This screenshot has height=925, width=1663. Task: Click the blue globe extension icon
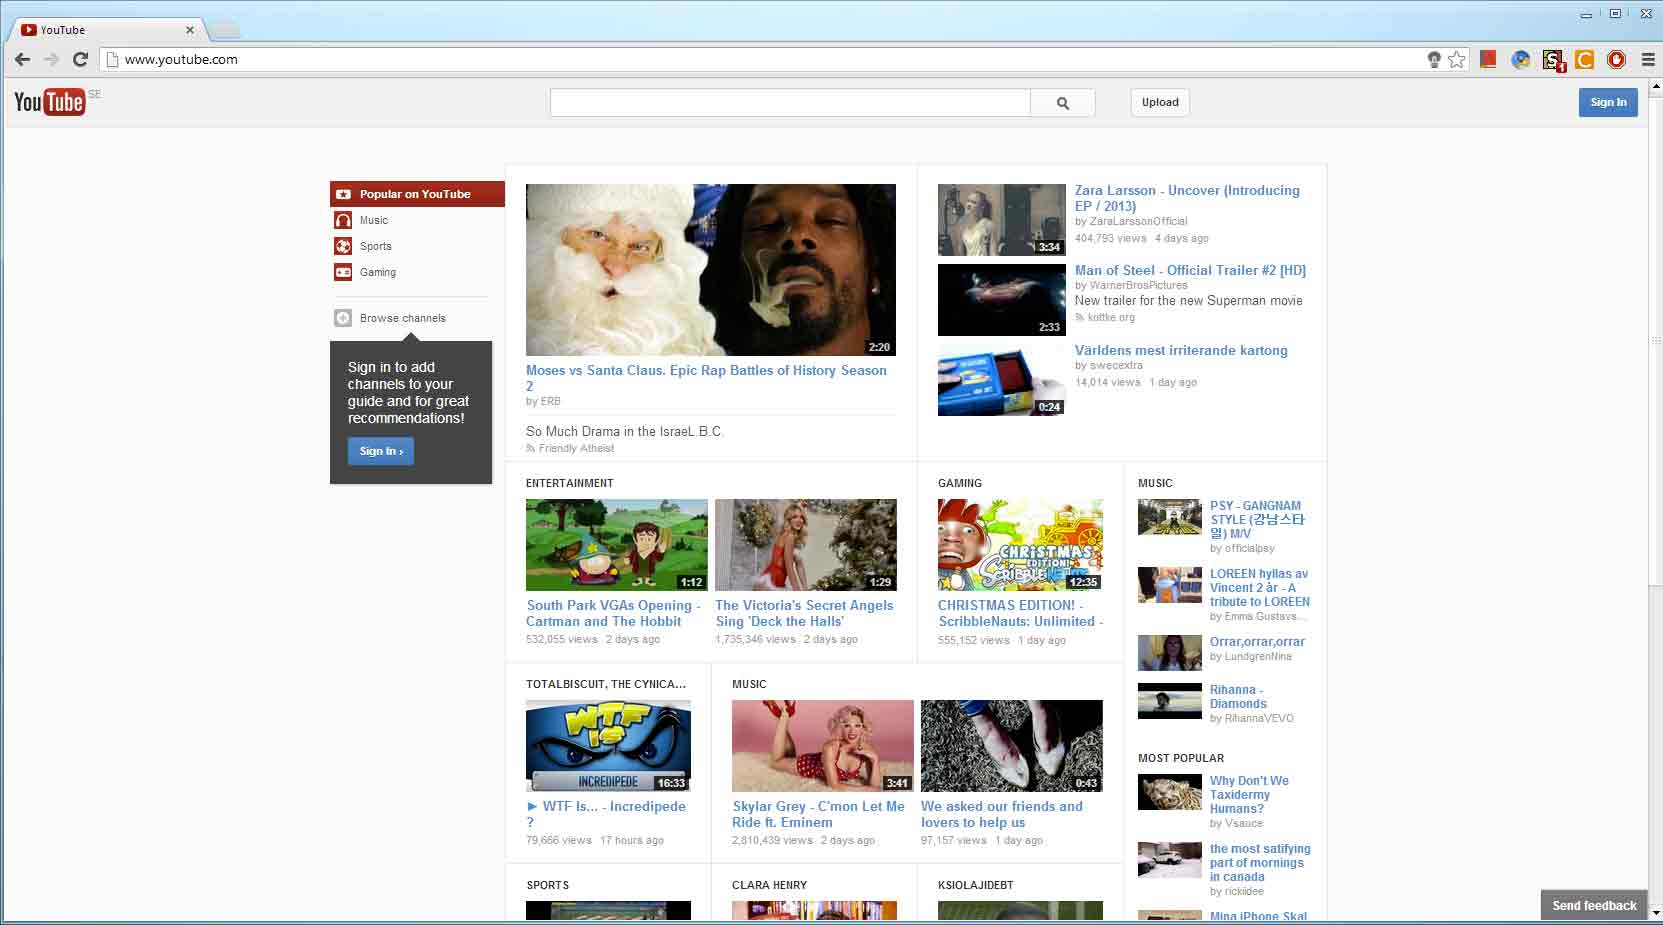(1520, 60)
